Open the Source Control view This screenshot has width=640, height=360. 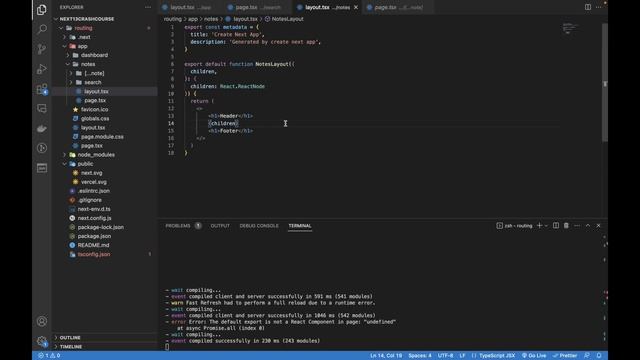42,49
